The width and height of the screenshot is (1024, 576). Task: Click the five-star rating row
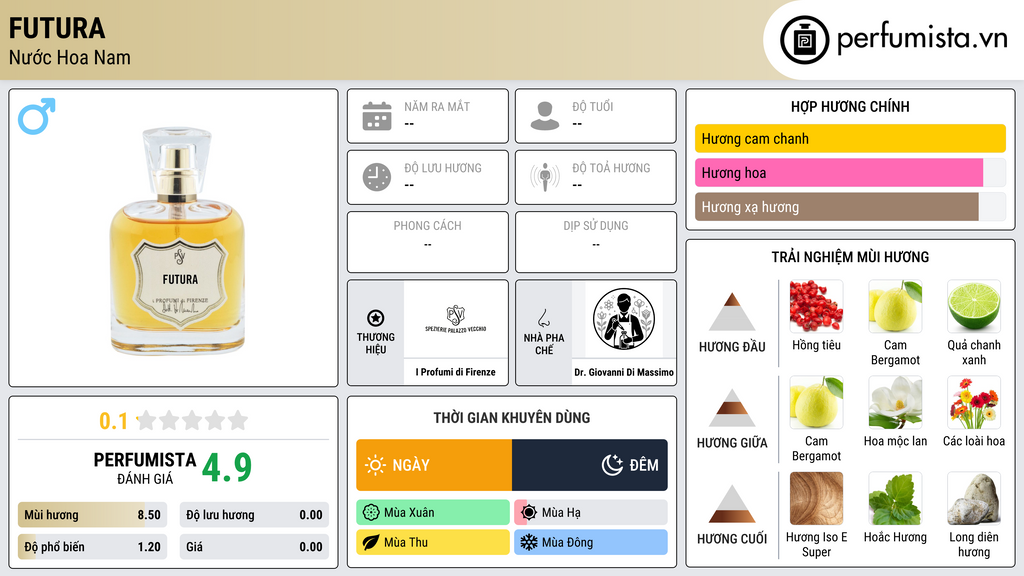point(192,420)
